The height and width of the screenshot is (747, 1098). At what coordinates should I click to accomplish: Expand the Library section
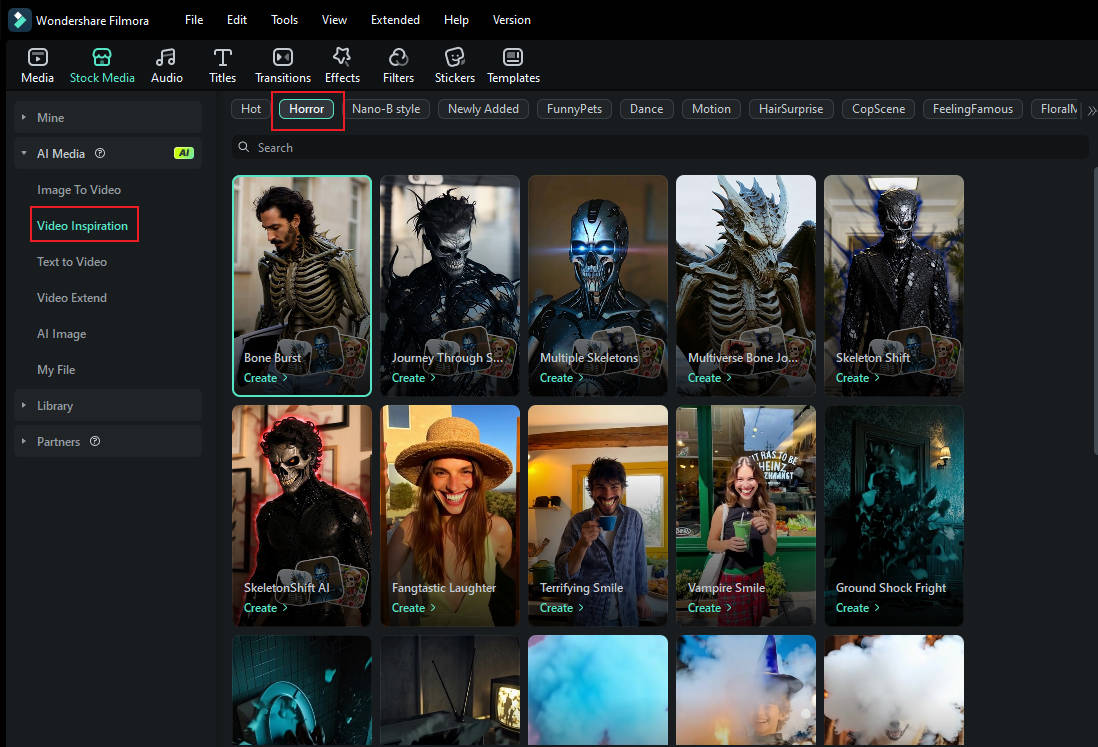[55, 405]
